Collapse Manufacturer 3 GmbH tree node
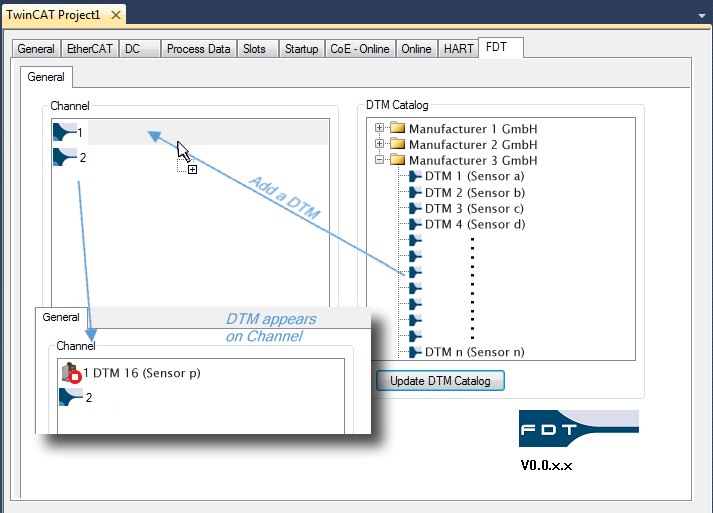This screenshot has width=713, height=513. coord(379,160)
